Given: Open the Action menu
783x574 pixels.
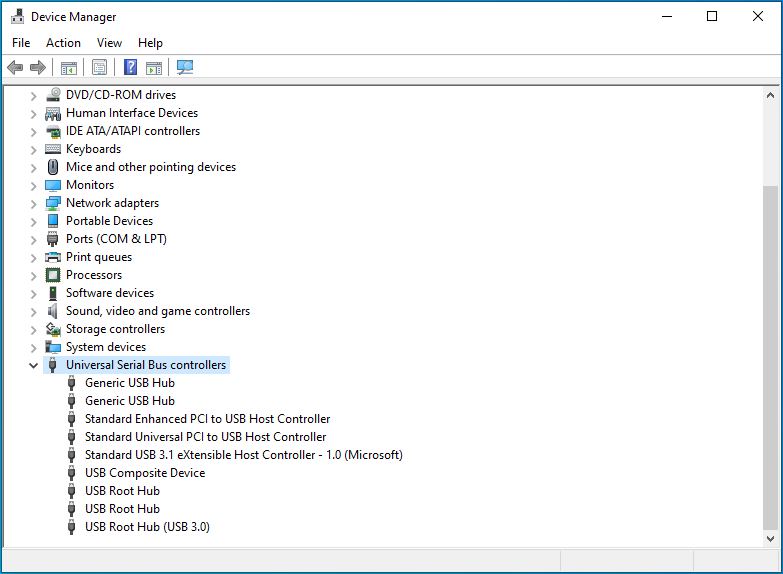Looking at the screenshot, I should [x=63, y=43].
